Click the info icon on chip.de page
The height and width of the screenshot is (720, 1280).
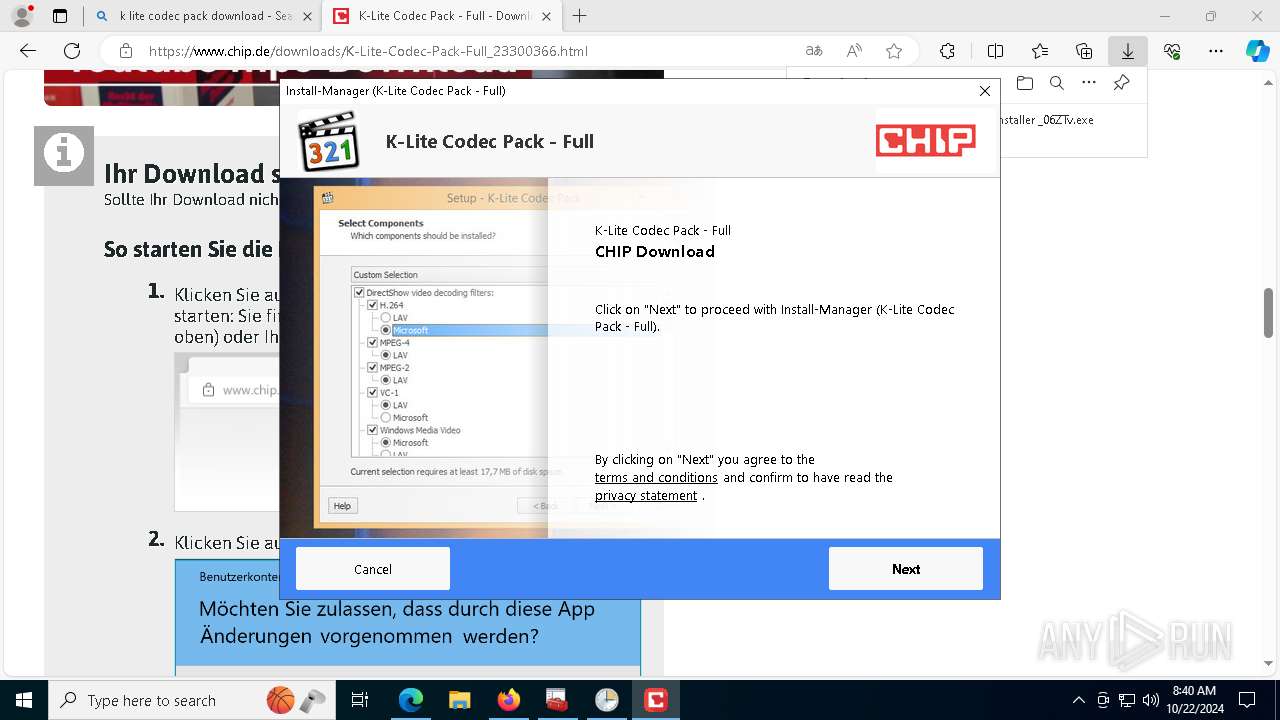pos(64,155)
